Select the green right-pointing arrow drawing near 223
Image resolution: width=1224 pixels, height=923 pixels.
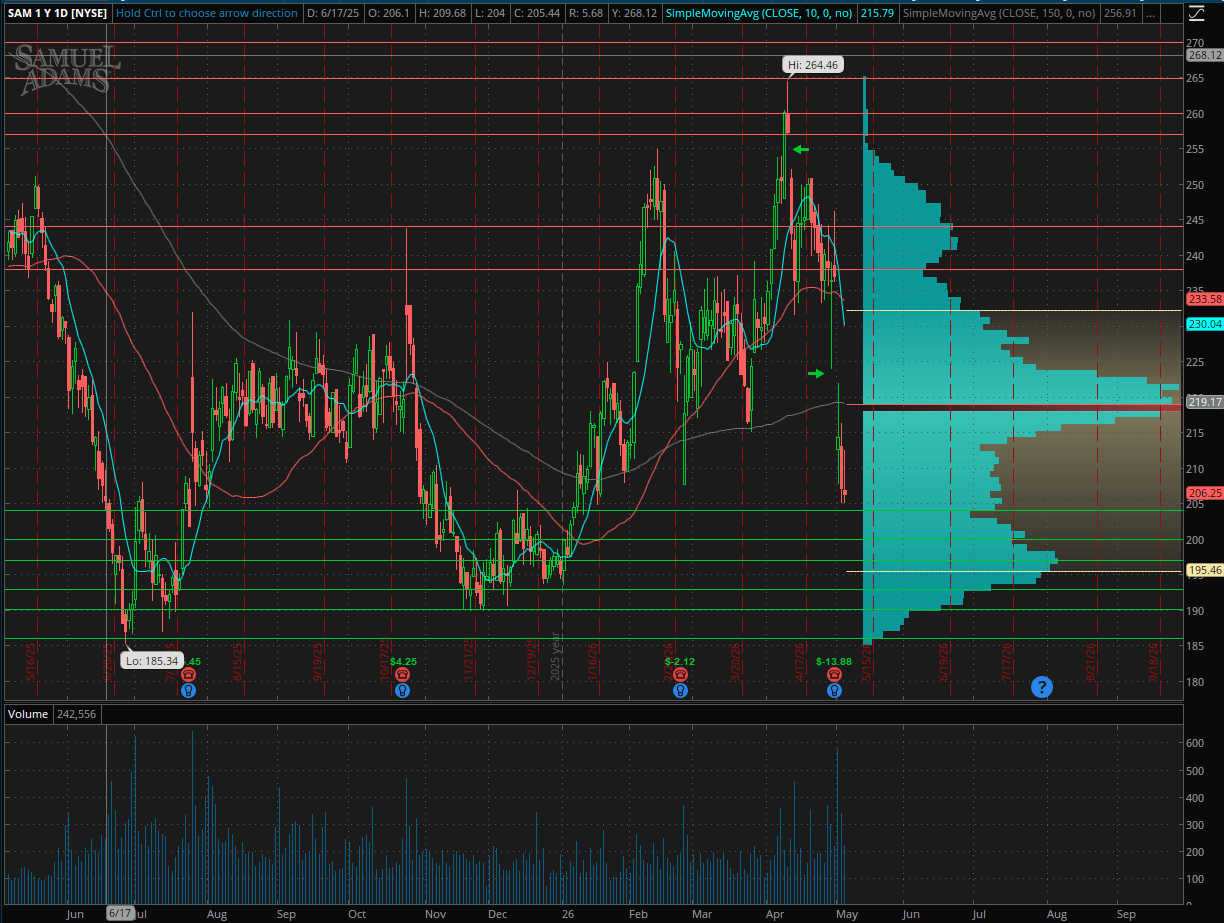tap(817, 373)
